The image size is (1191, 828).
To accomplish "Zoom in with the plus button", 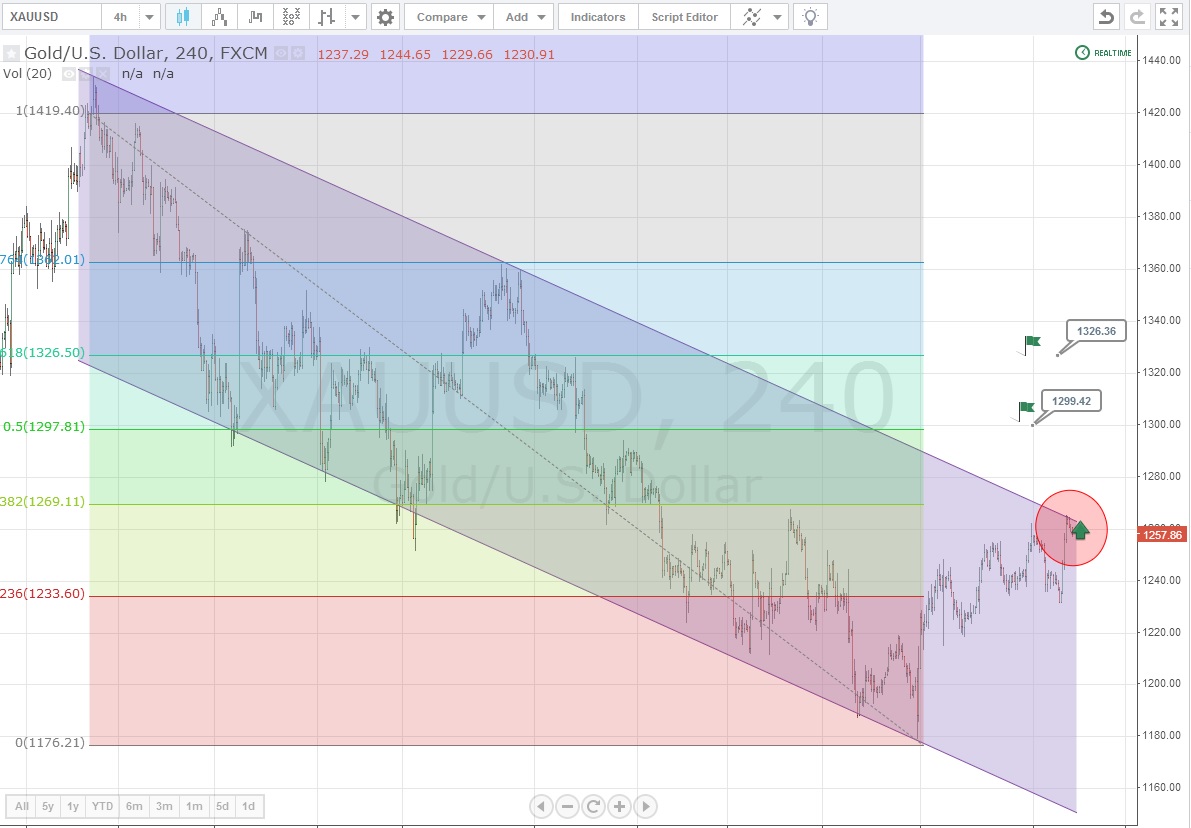I will click(x=619, y=806).
